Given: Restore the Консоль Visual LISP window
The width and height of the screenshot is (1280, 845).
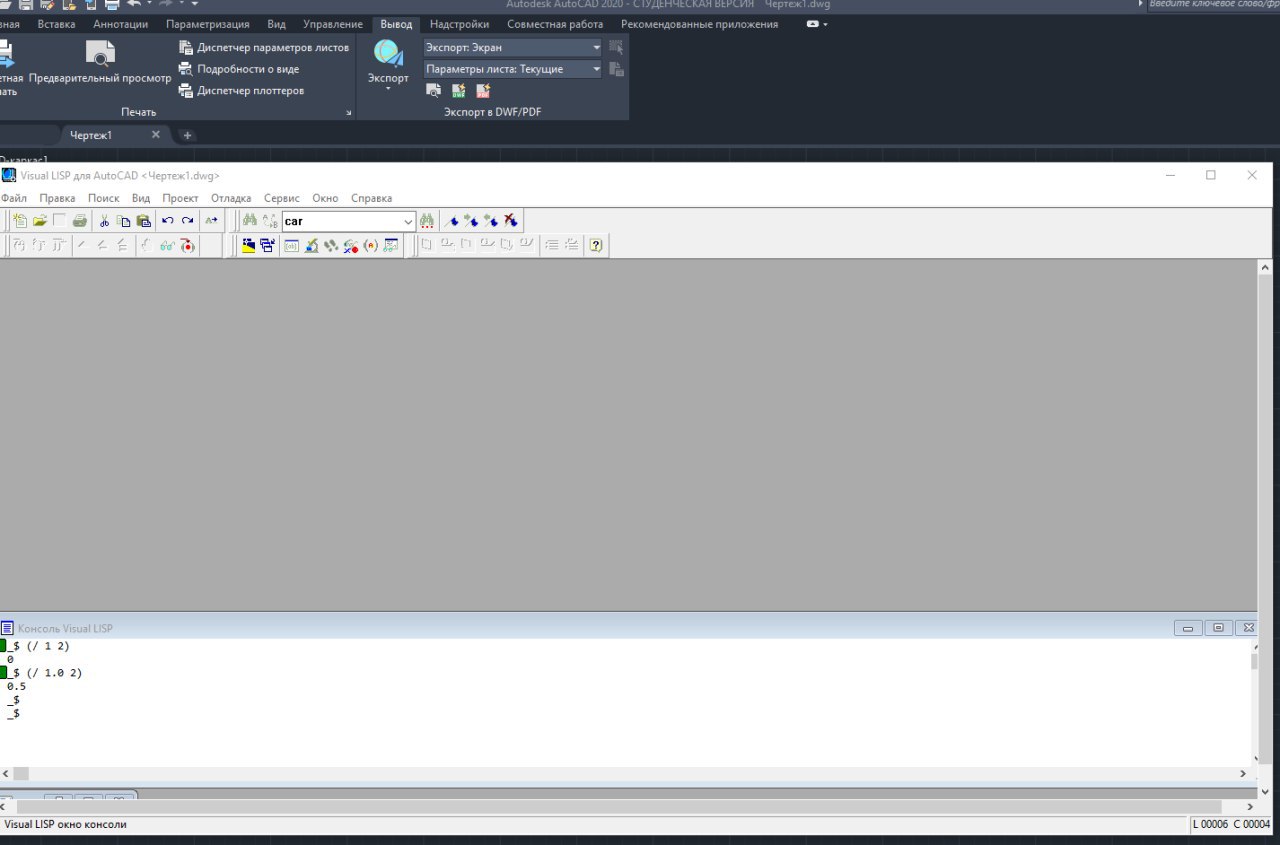Looking at the screenshot, I should tap(1218, 628).
